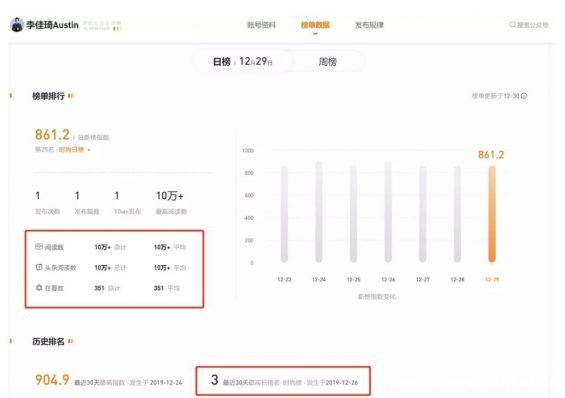Click the 861.2 label above chart
Screen dimensions: 565x398
[x=491, y=155]
